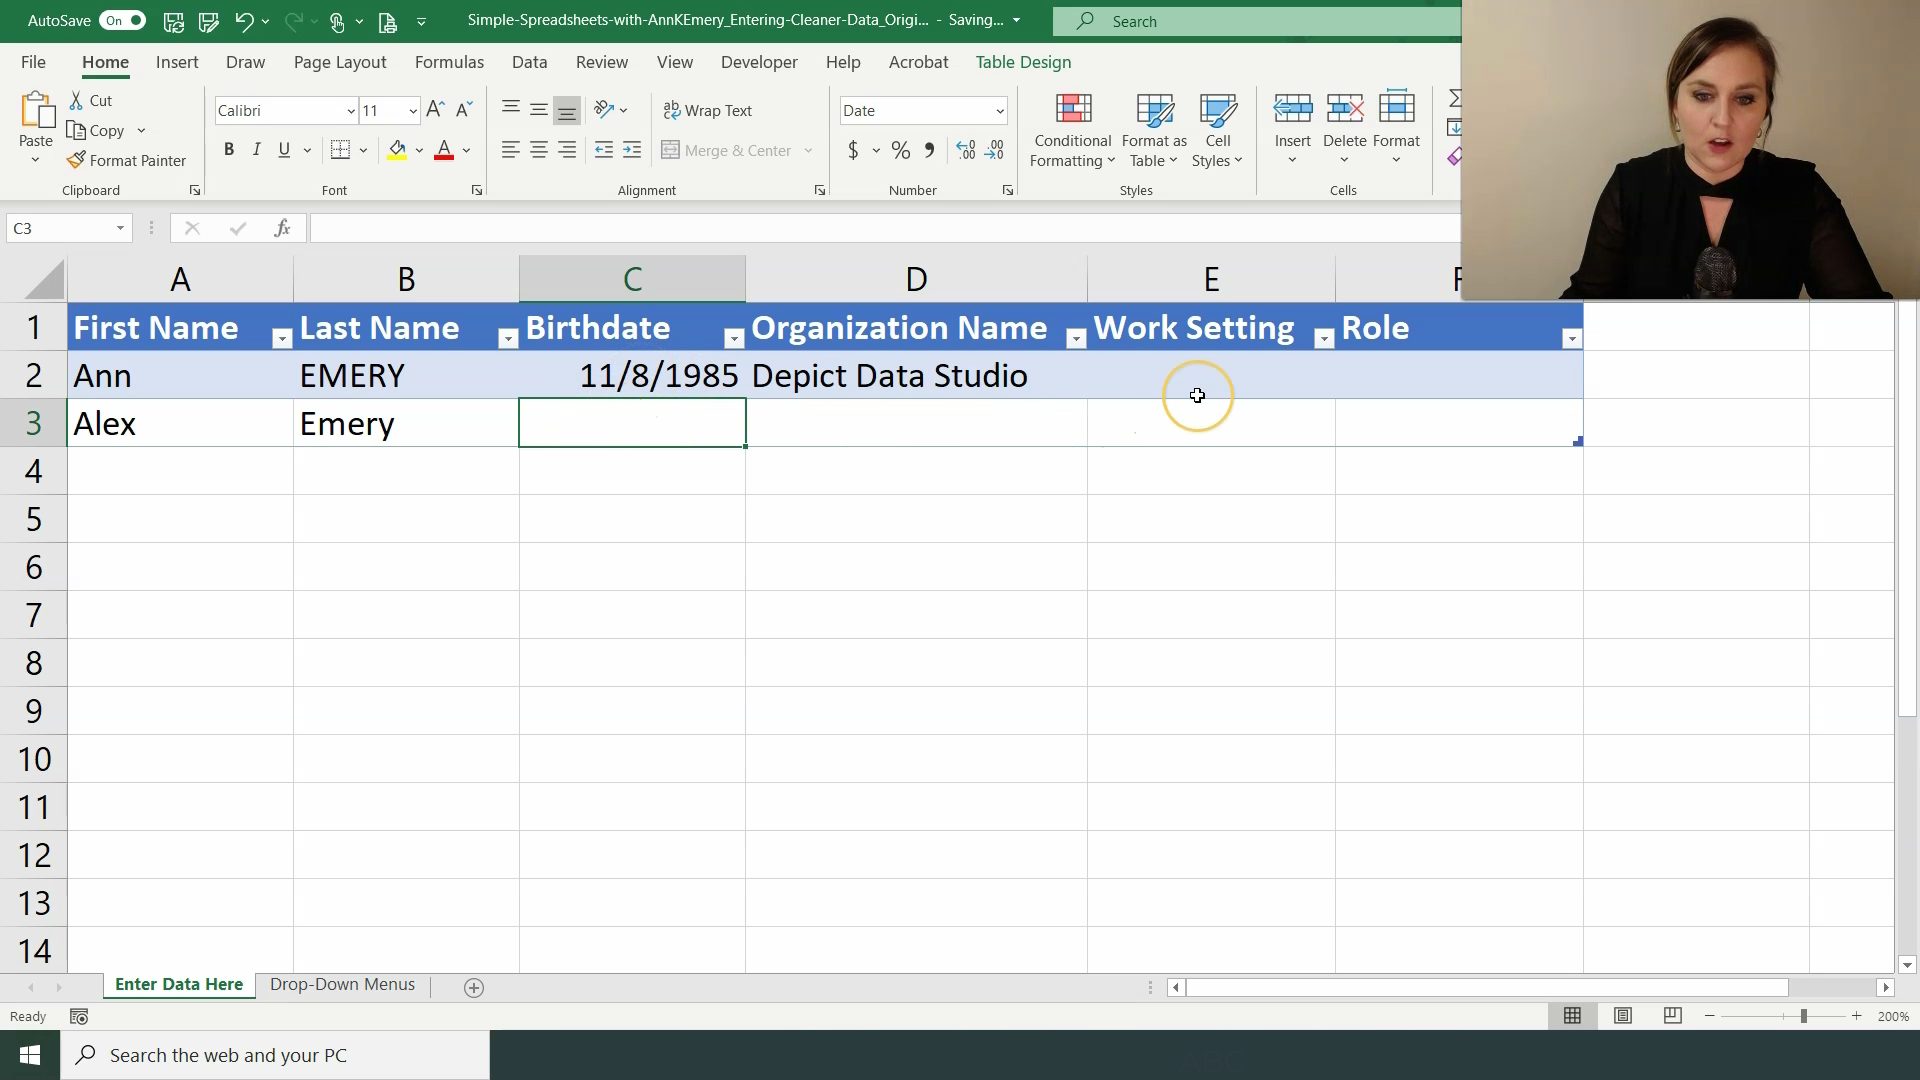1920x1080 pixels.
Task: Select Normal view icon in status bar
Action: pyautogui.click(x=1572, y=1016)
